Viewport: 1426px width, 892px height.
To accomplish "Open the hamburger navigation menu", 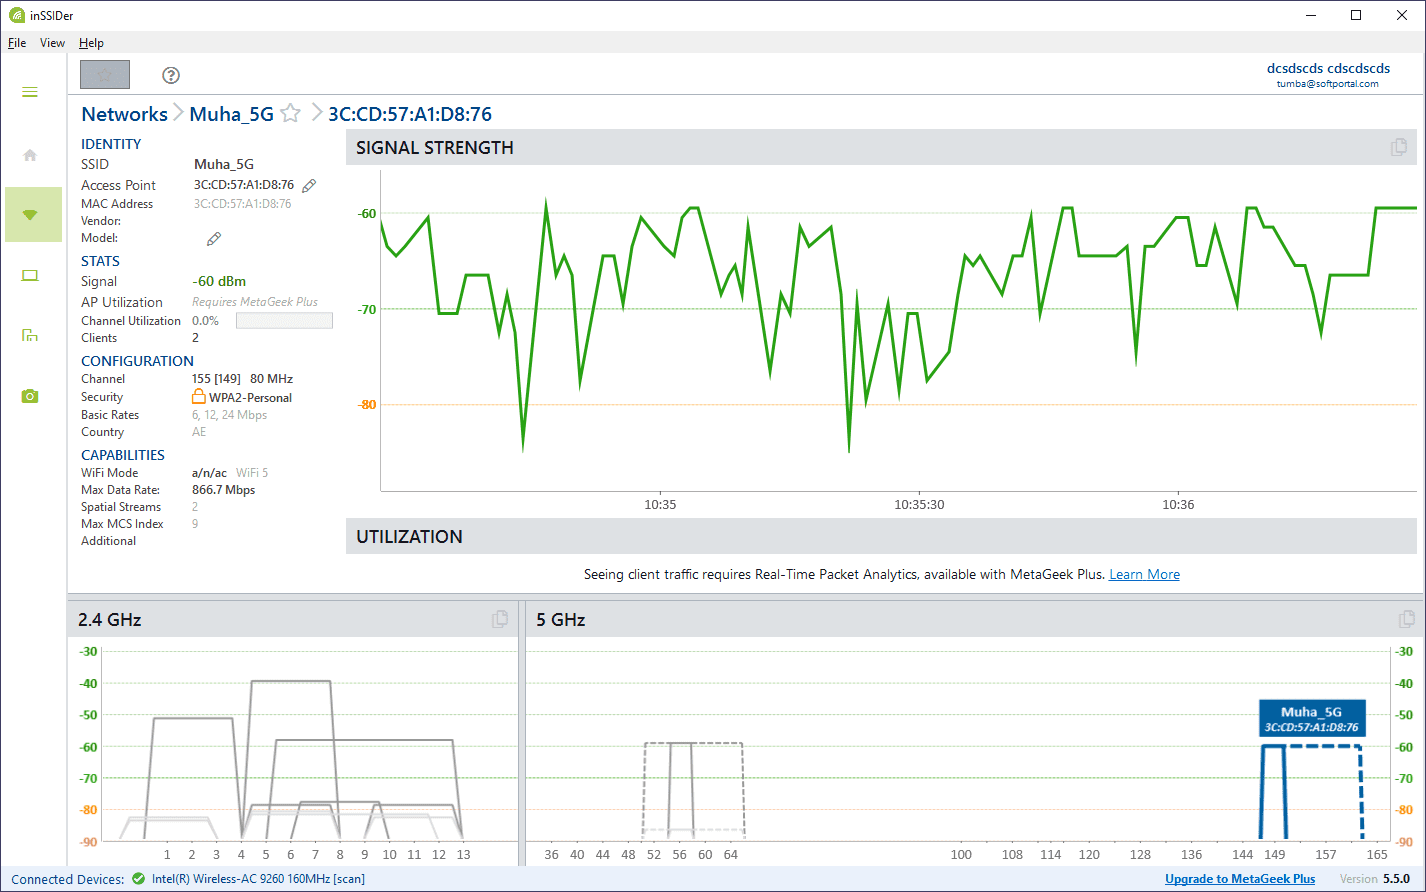I will (x=30, y=92).
